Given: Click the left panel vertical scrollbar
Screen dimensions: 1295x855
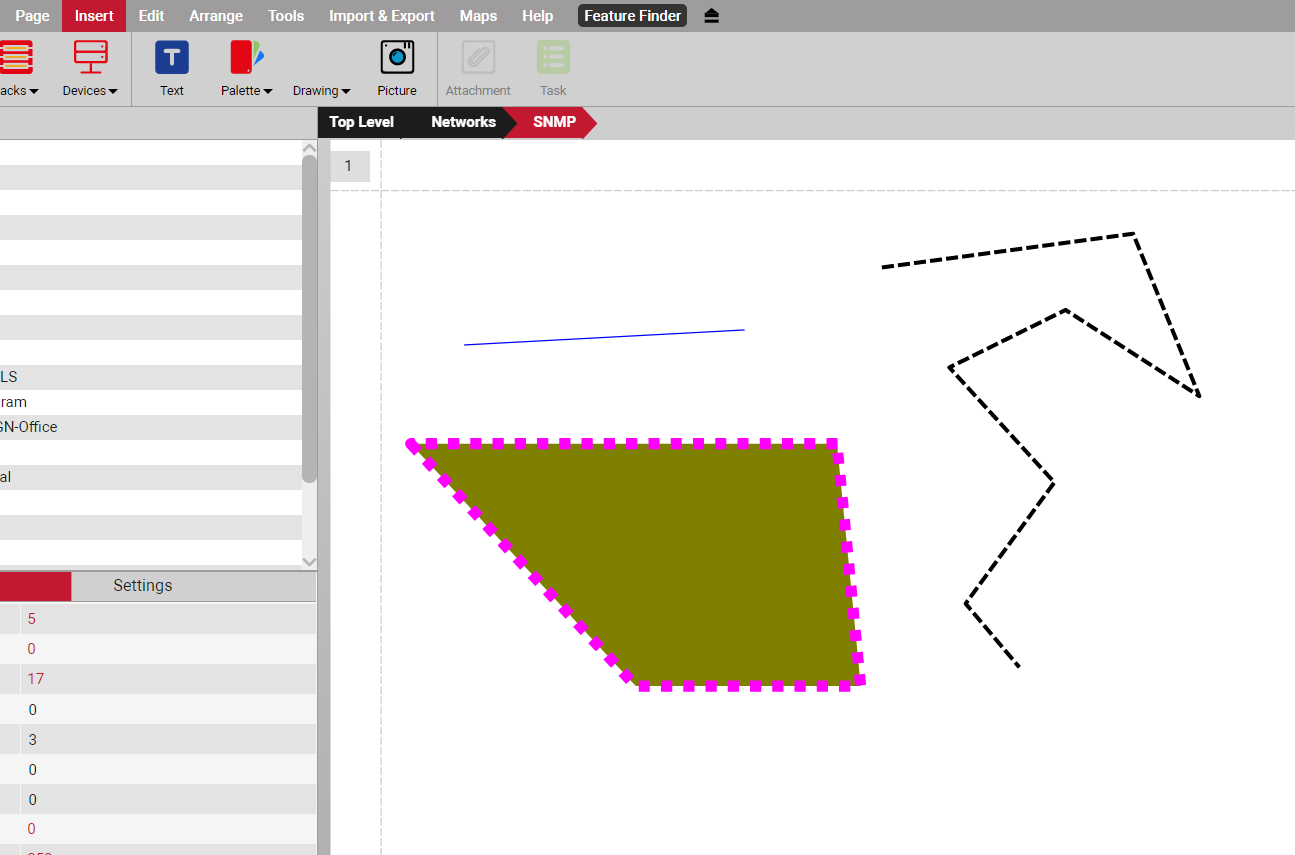Looking at the screenshot, I should [309, 320].
